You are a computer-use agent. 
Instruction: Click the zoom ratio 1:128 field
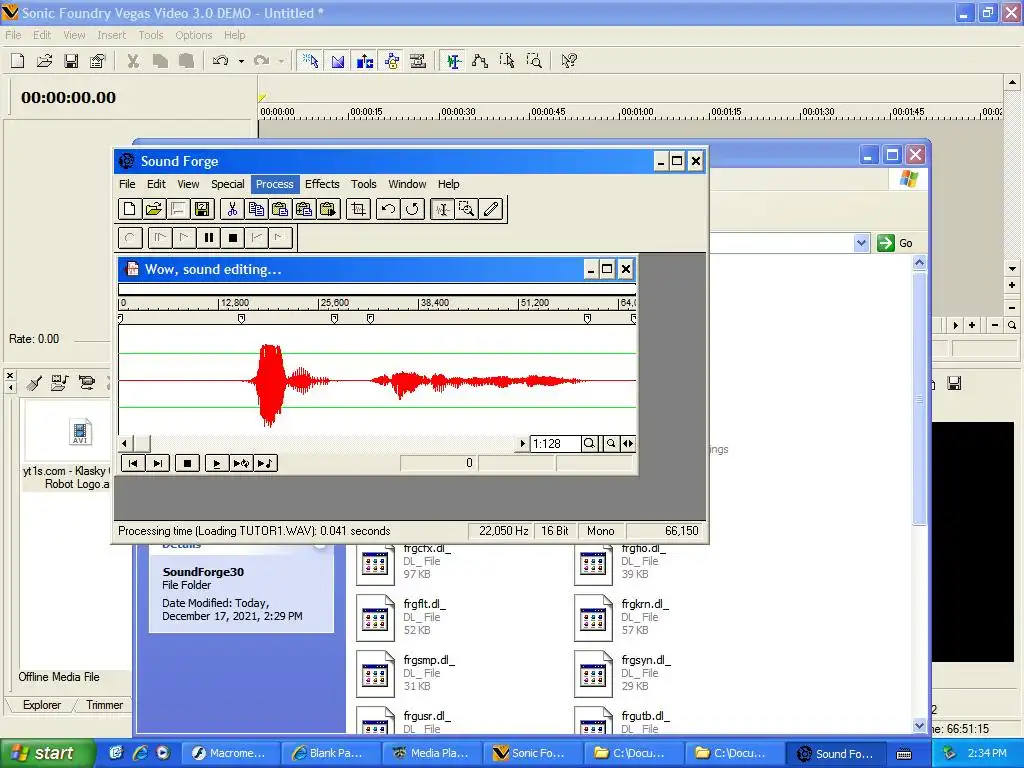coord(554,443)
